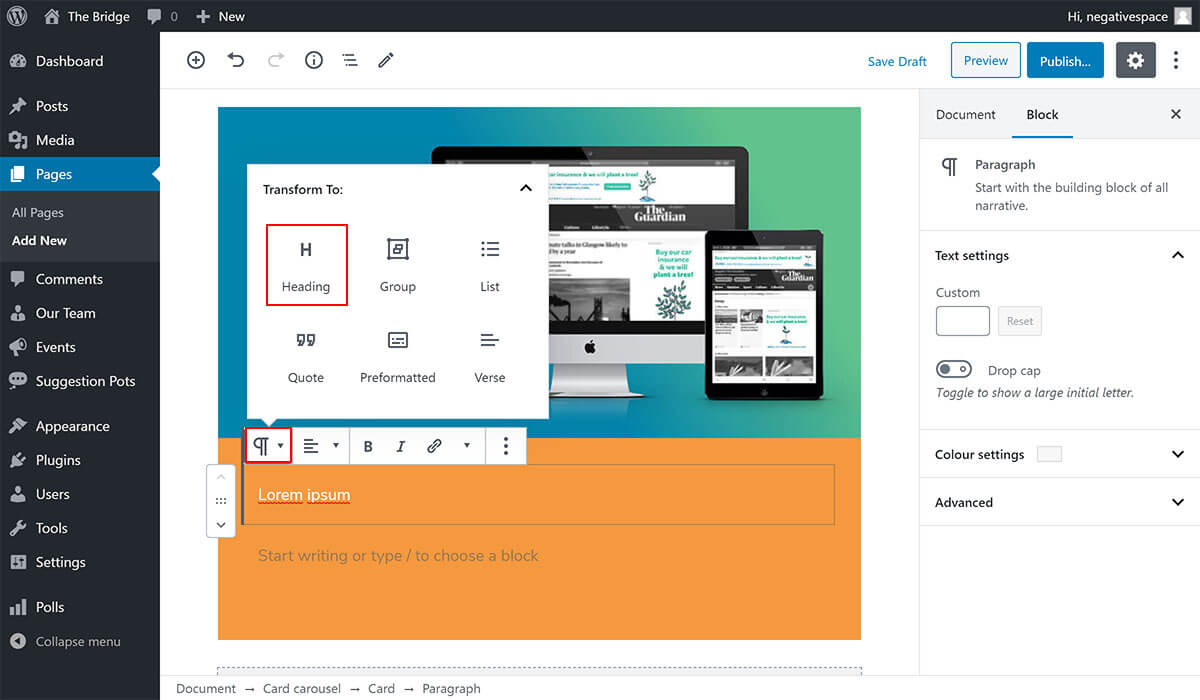Click the Publish button

click(1065, 61)
